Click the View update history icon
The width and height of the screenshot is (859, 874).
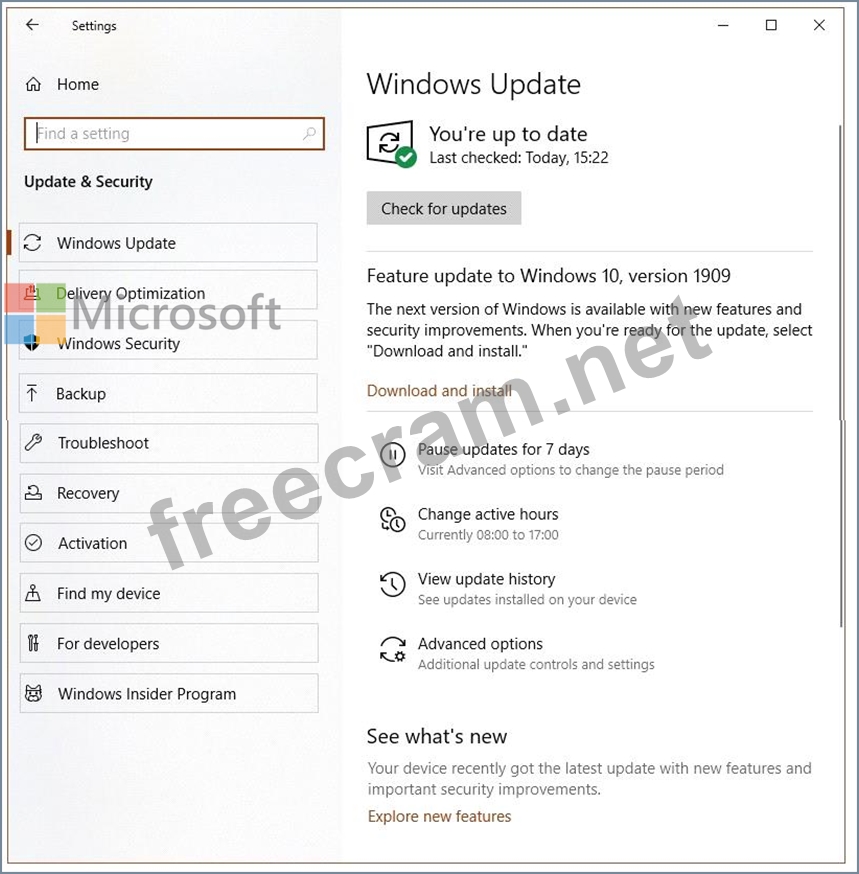click(392, 585)
